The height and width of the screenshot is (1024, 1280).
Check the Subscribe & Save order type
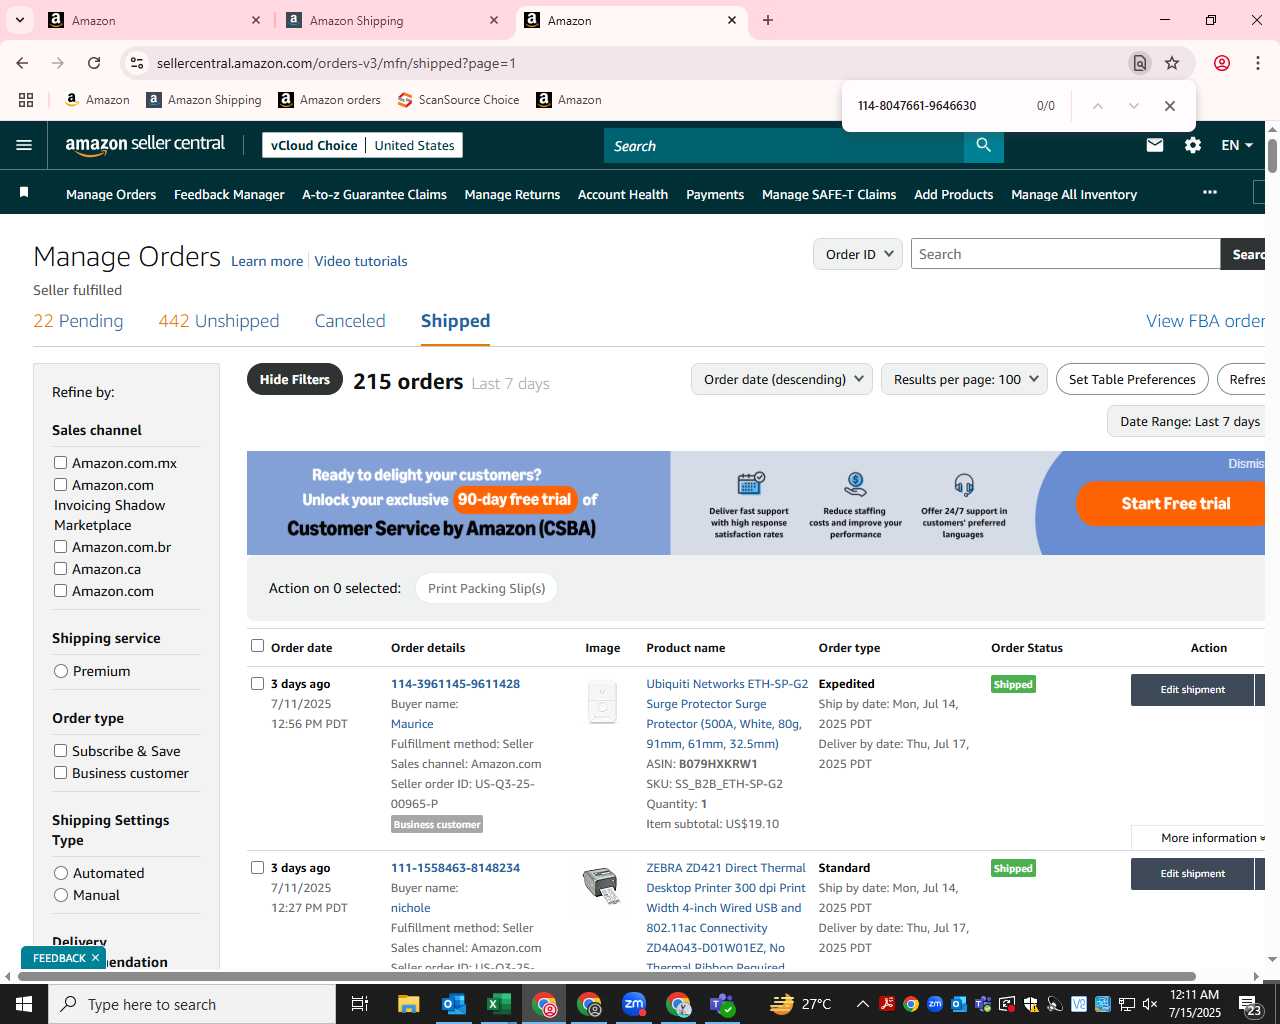[61, 751]
